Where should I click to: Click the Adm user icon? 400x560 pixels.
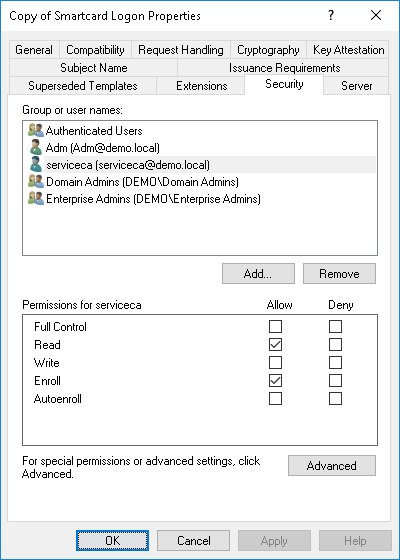(x=36, y=147)
